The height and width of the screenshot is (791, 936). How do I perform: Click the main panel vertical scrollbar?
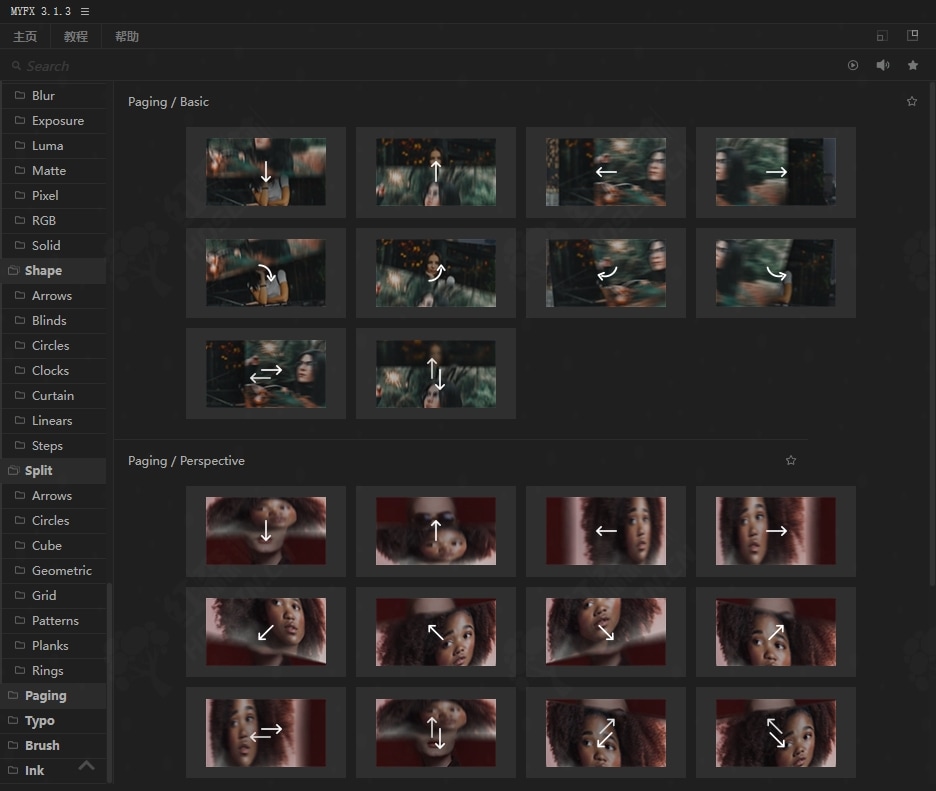[x=932, y=334]
